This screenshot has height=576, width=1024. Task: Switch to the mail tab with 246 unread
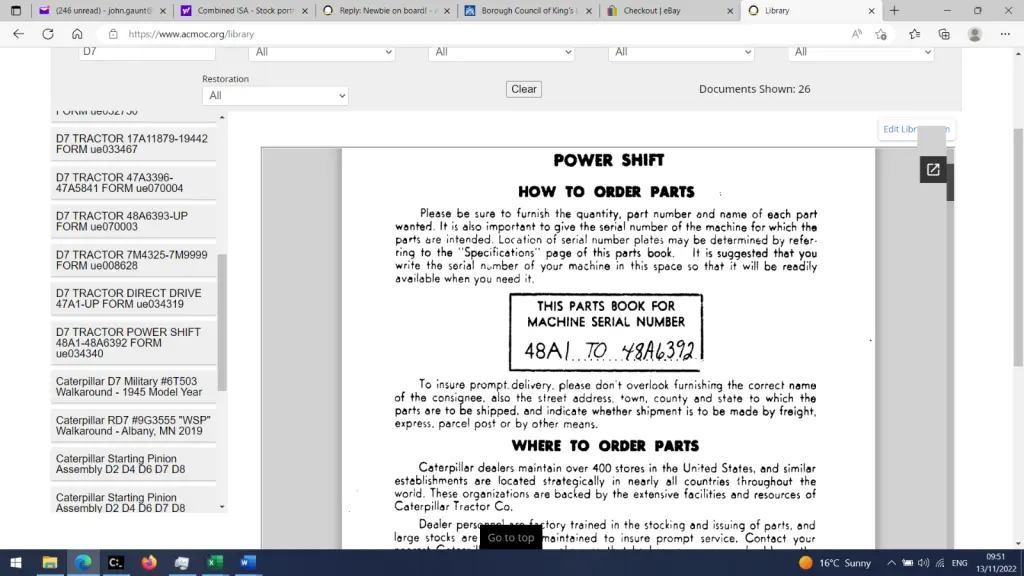pyautogui.click(x=103, y=10)
